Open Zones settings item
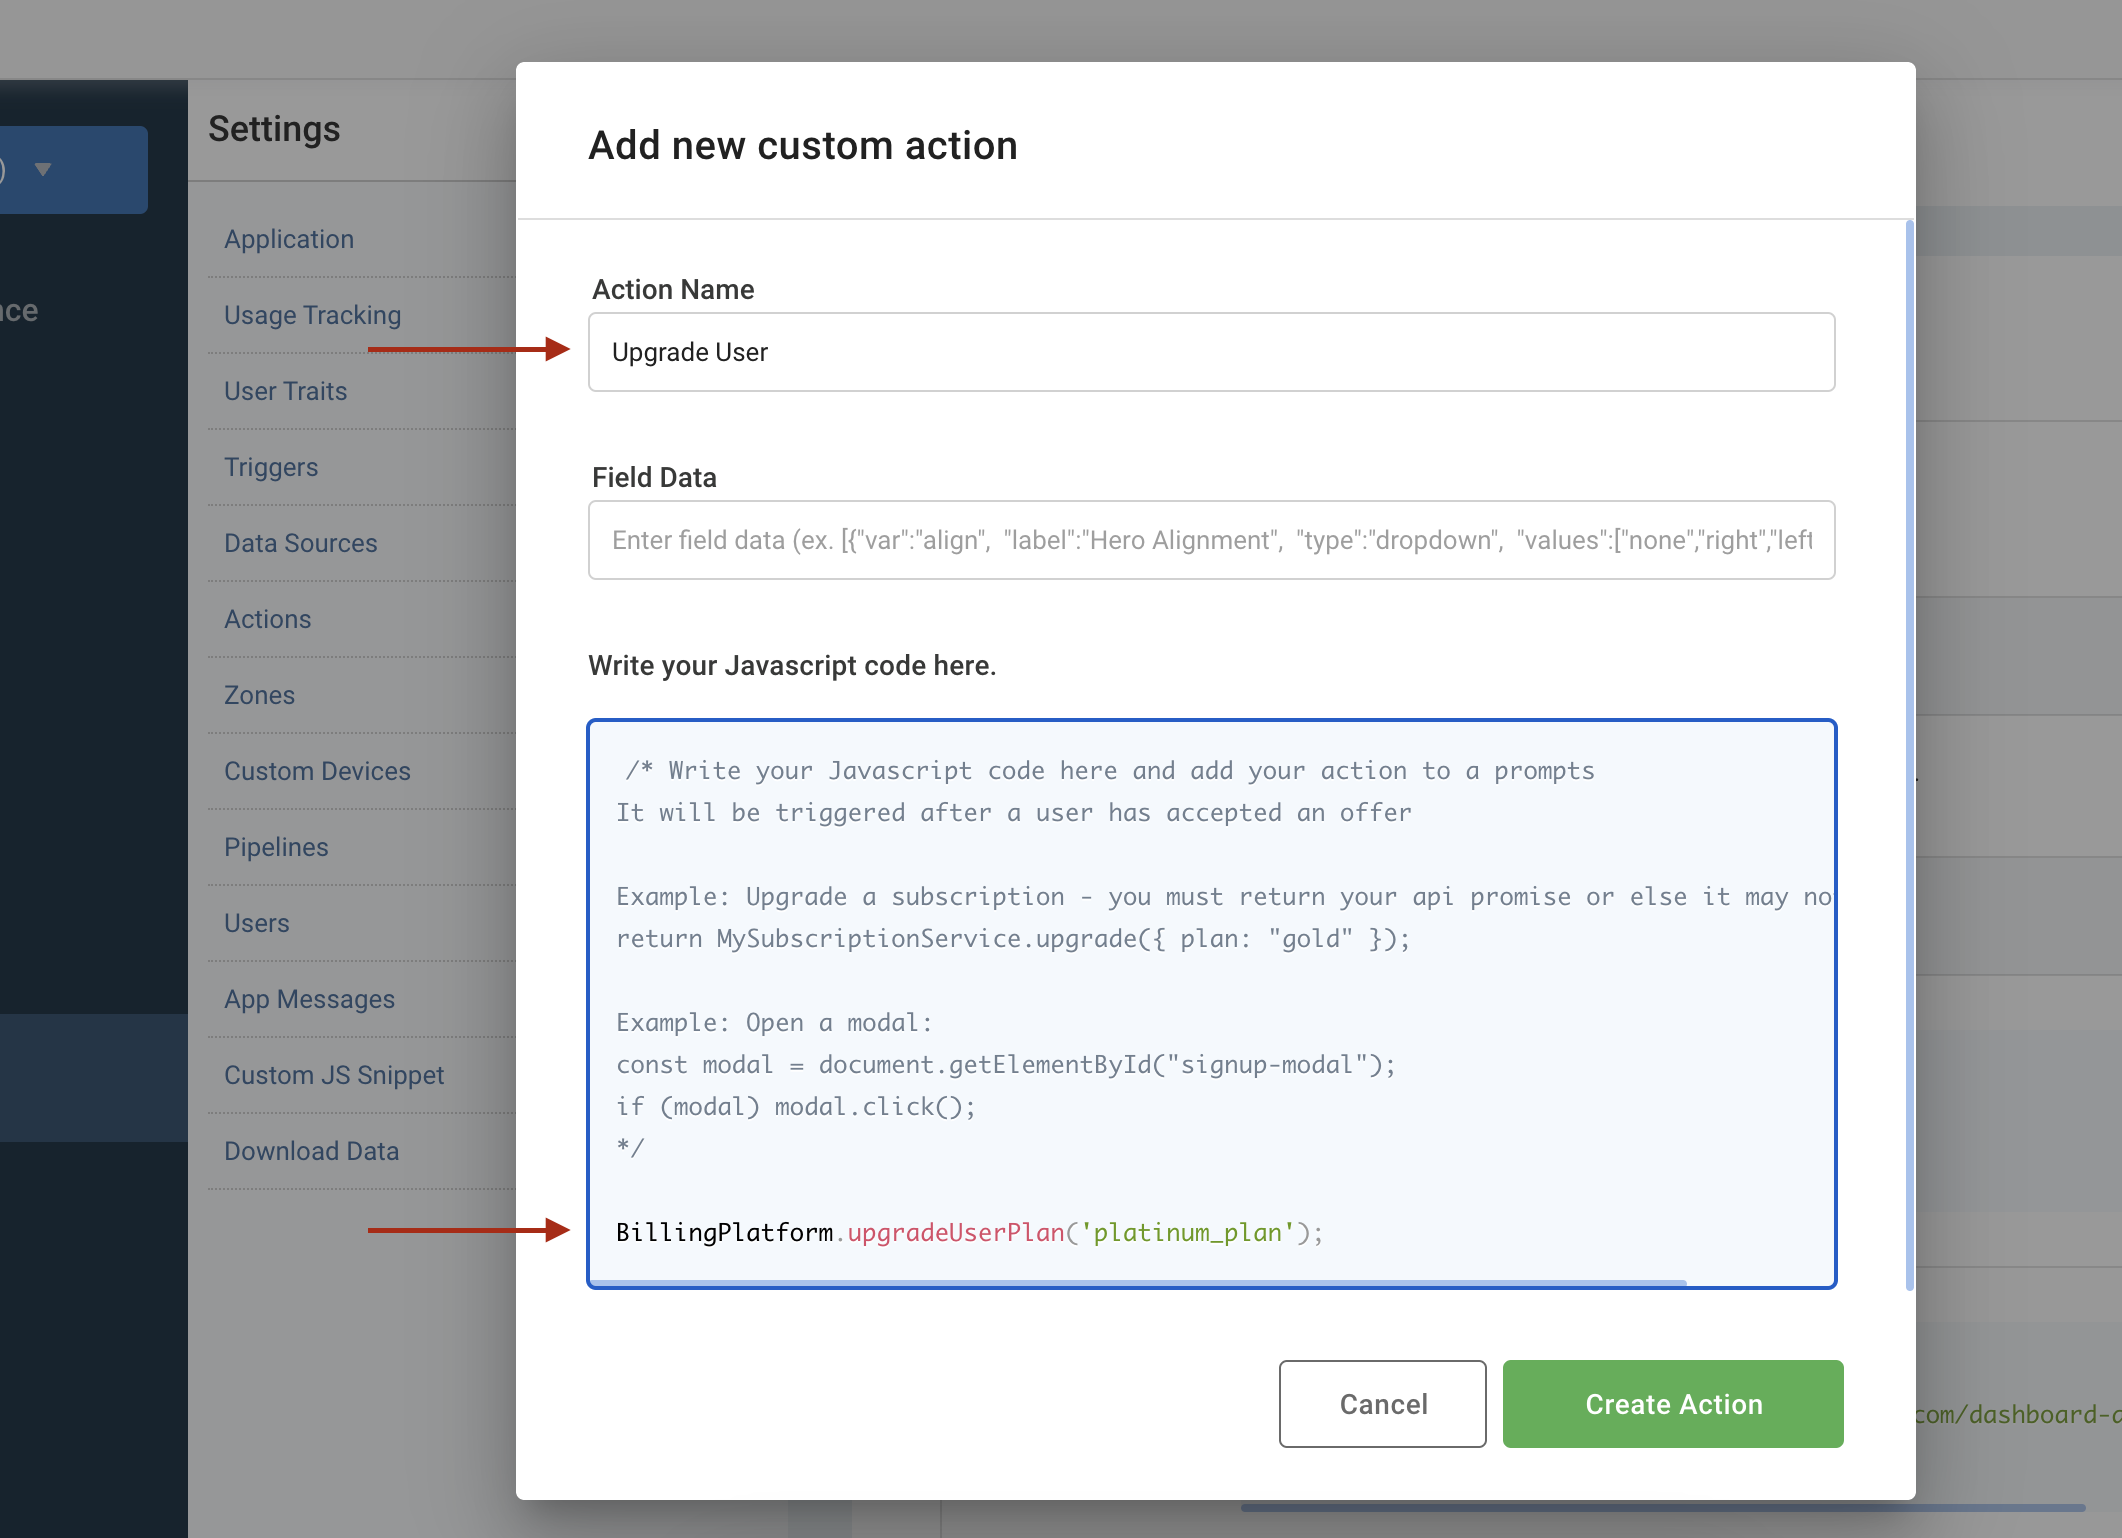This screenshot has width=2122, height=1538. pyautogui.click(x=259, y=695)
